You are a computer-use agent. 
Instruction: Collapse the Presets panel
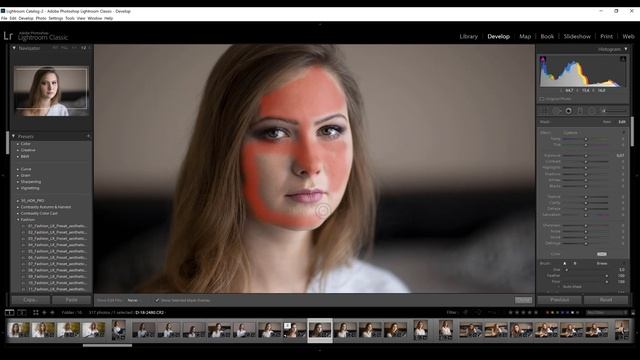(14, 136)
